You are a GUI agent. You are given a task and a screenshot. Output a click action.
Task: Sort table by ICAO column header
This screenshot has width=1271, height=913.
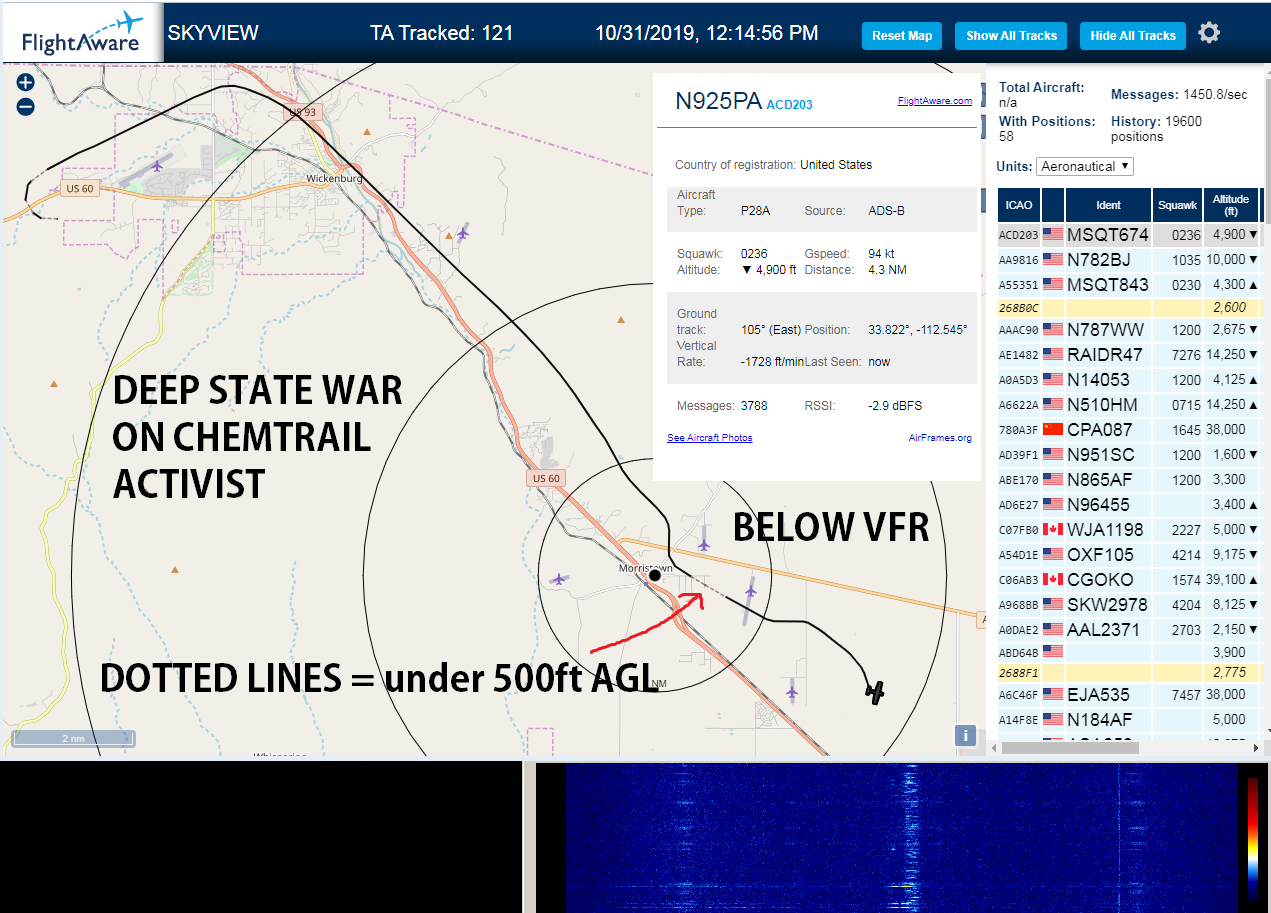(x=1019, y=205)
